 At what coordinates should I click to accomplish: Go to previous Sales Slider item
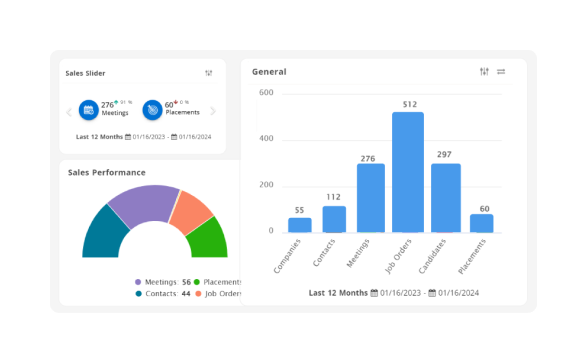coord(69,112)
